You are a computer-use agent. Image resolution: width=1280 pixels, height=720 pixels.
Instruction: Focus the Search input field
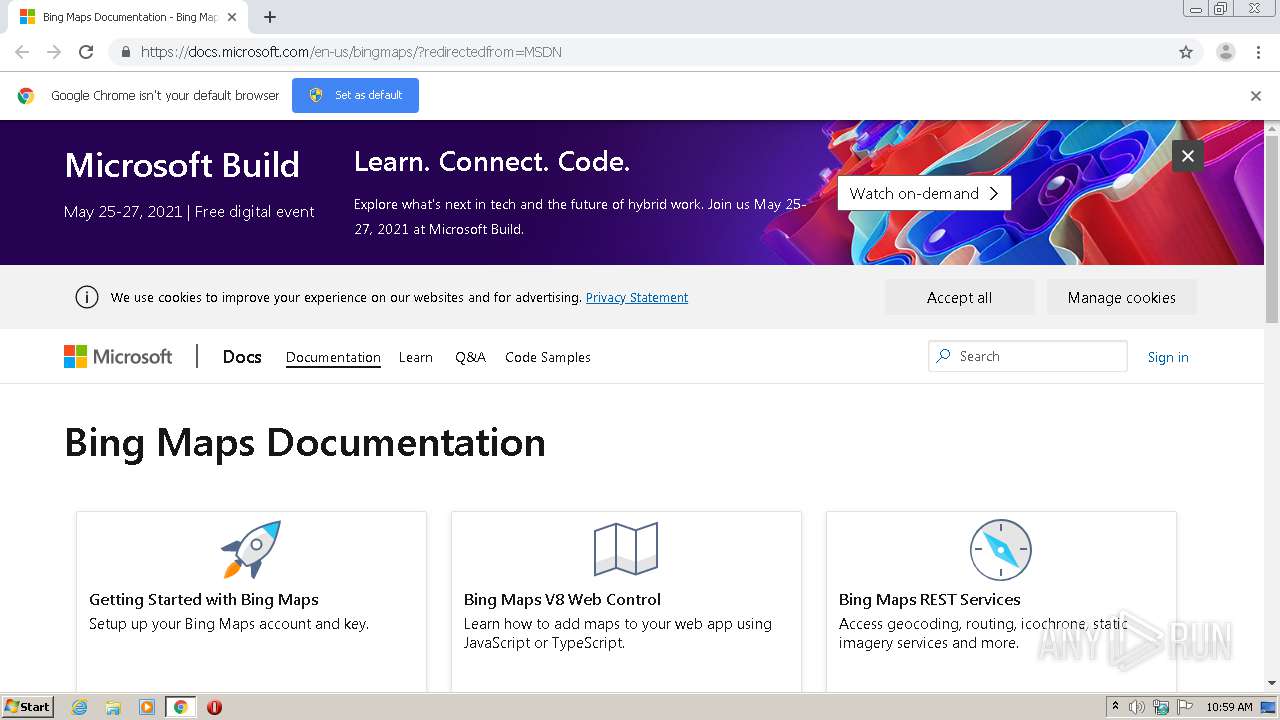(1028, 356)
